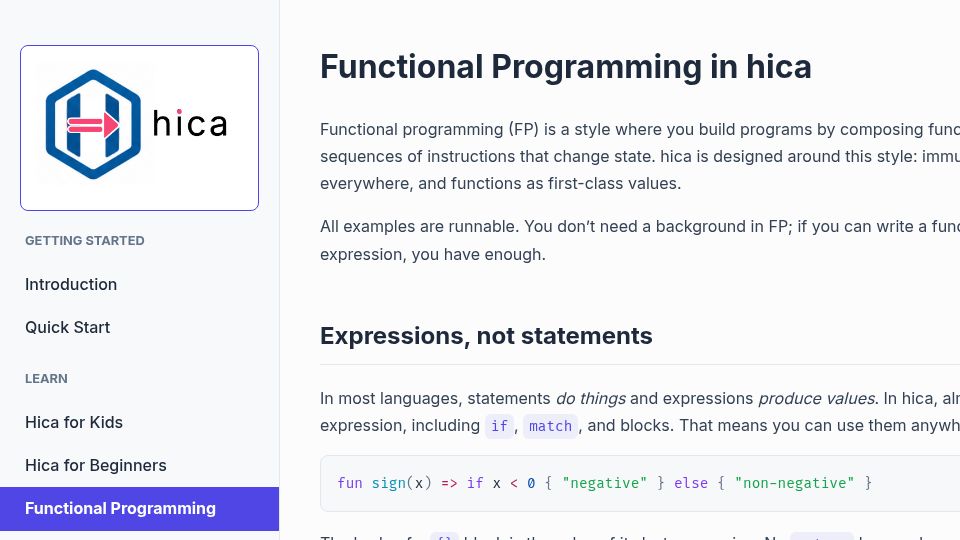Click the Functional Programming in hica title

565,67
